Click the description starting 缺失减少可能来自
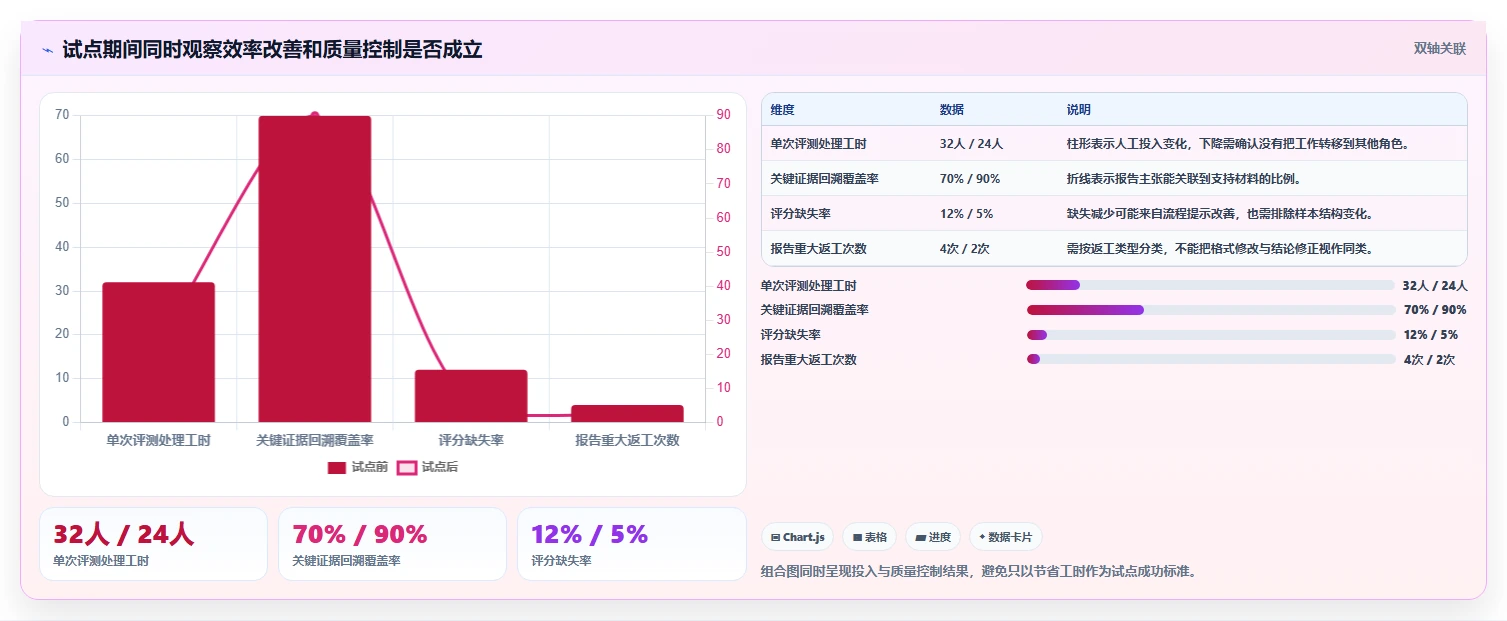The image size is (1507, 621). click(1220, 214)
